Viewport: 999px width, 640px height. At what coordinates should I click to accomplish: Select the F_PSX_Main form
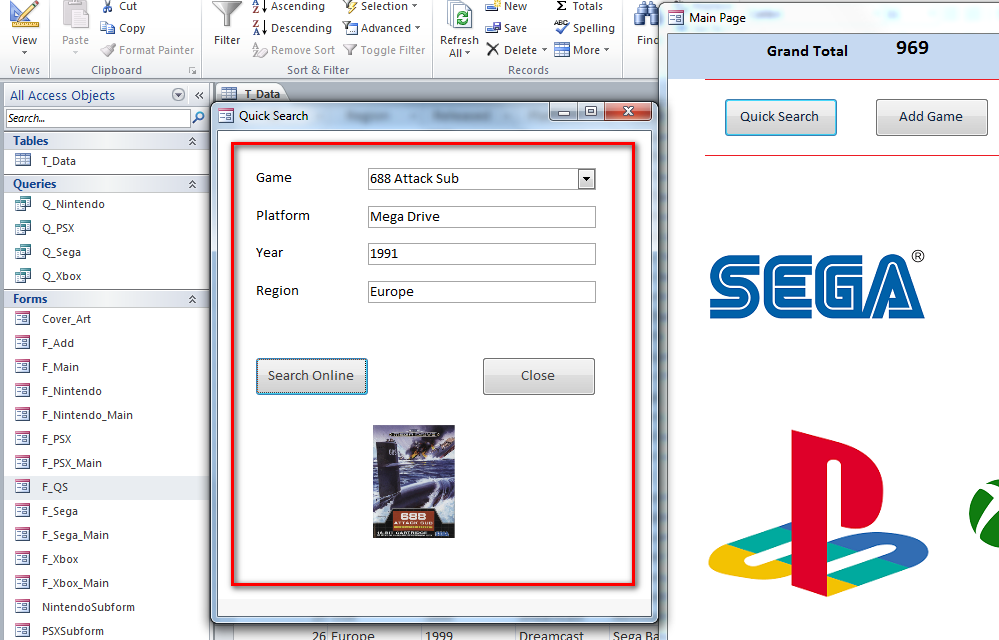[x=106, y=463]
